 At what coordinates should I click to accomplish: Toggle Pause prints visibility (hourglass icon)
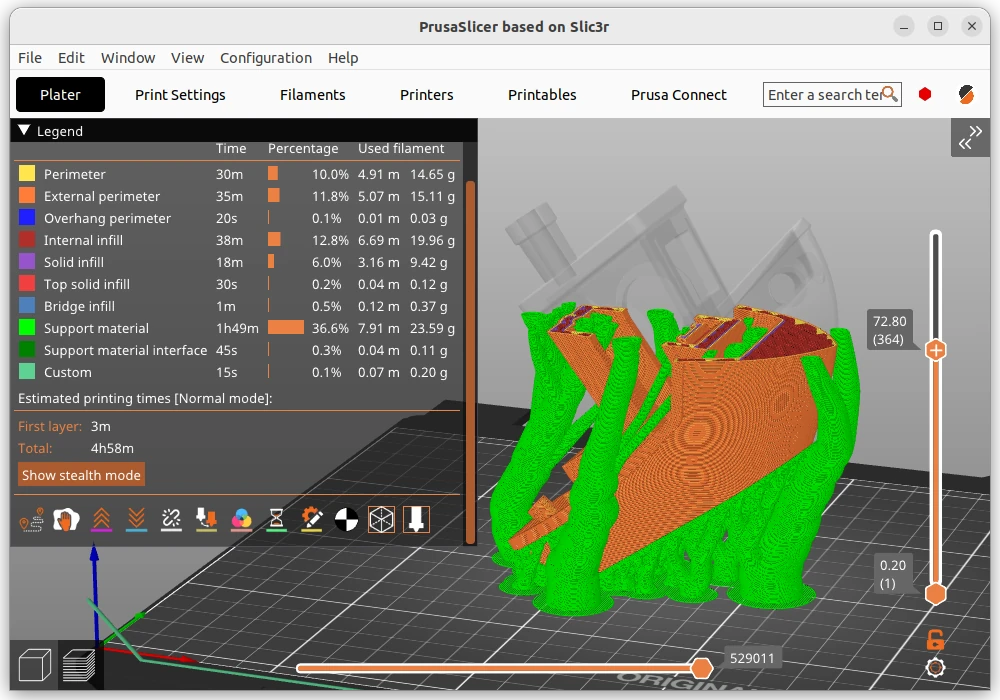click(276, 520)
